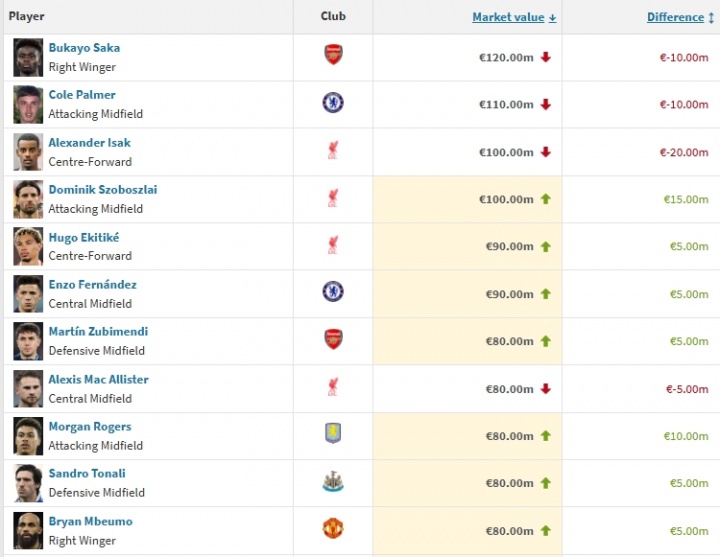The width and height of the screenshot is (720, 557).
Task: Click Cole Palmer's portrait thumbnail
Action: point(28,104)
